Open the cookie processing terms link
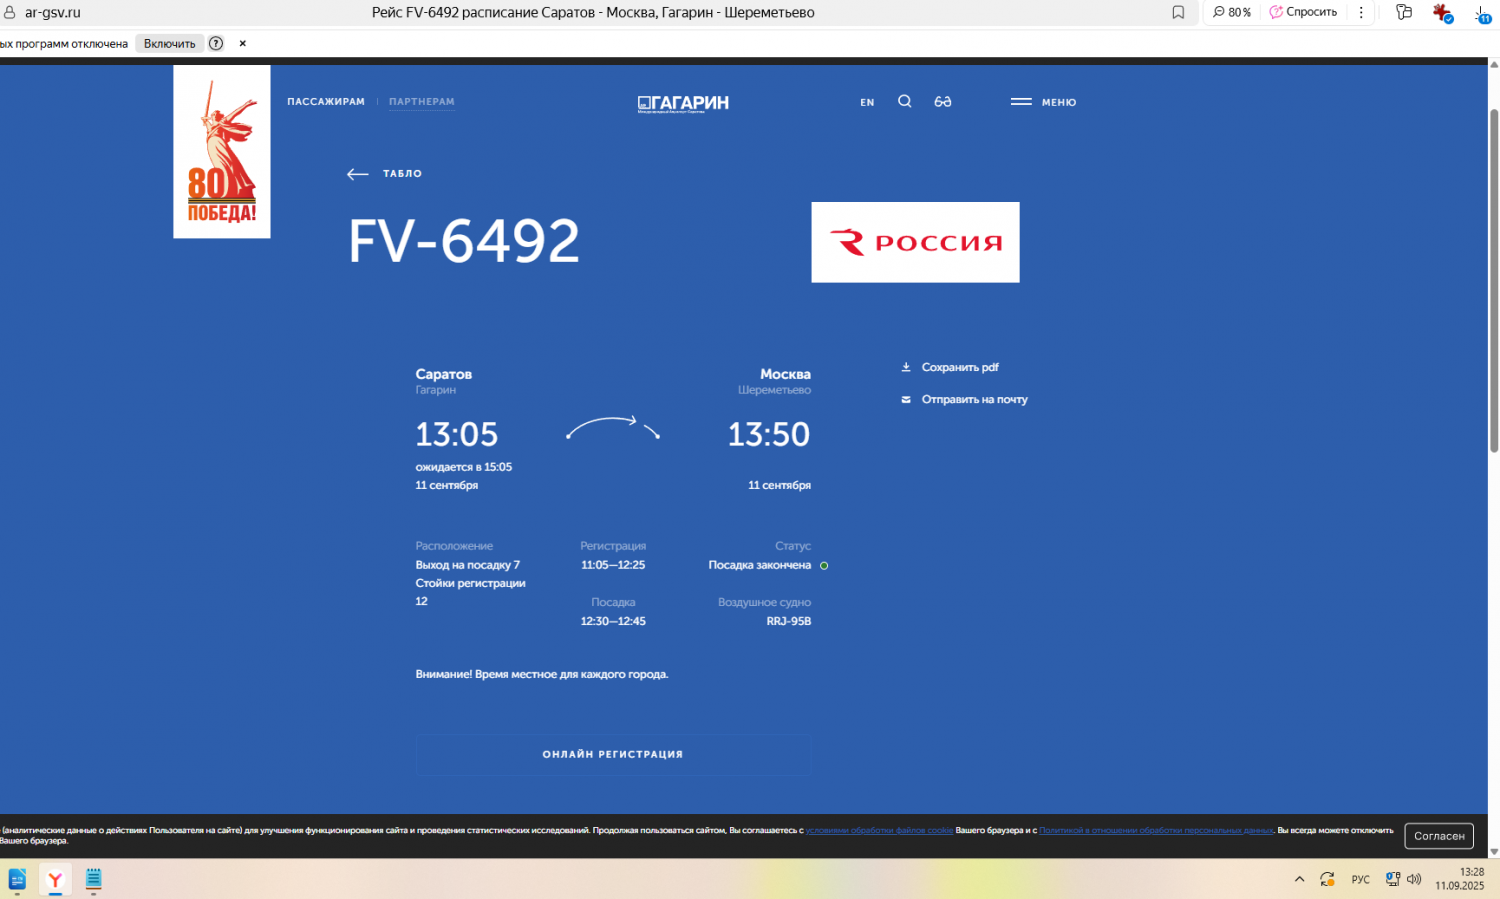Viewport: 1500px width, 899px height. coord(879,831)
